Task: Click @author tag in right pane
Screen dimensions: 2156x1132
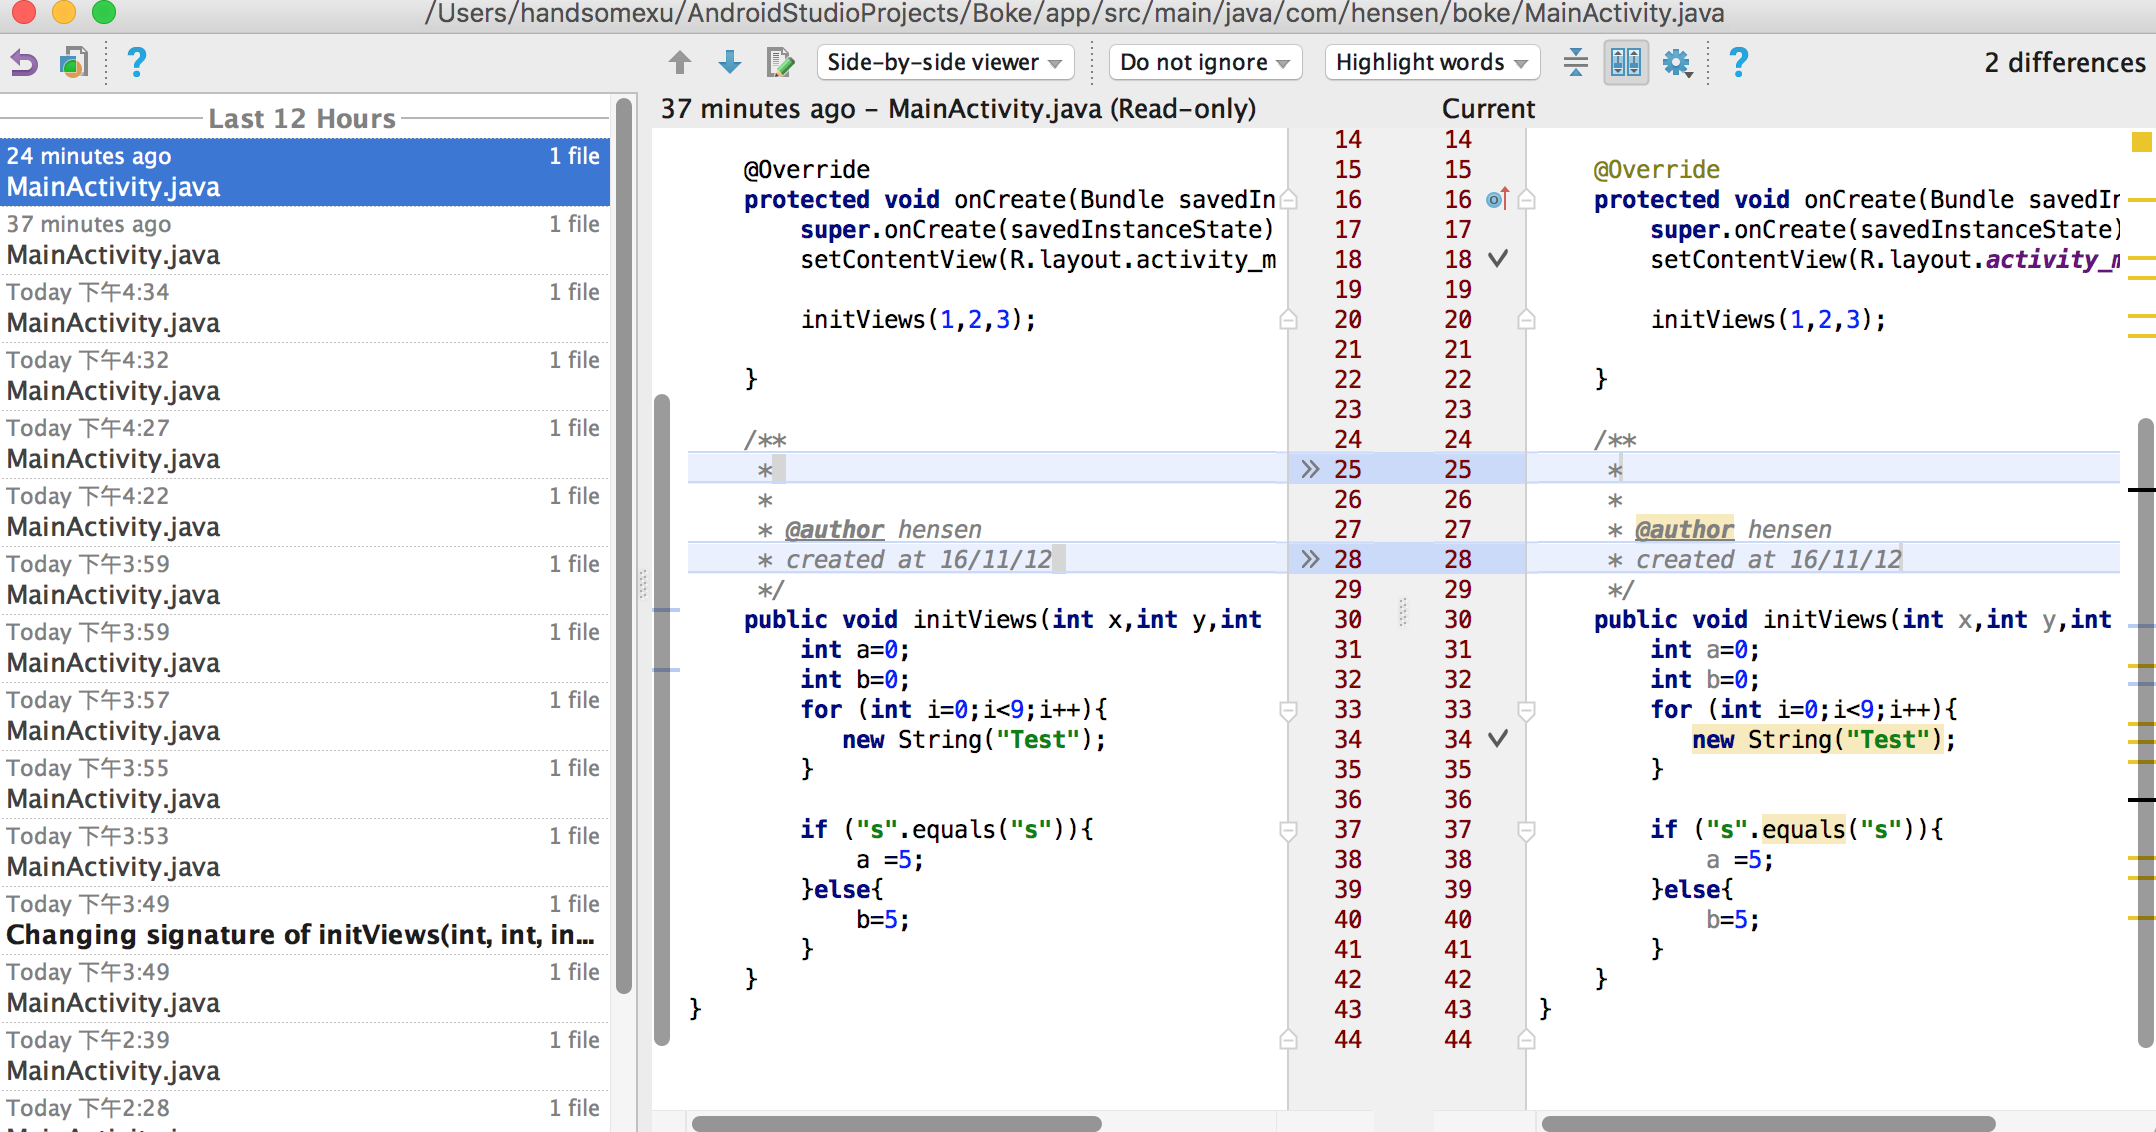Action: coord(1684,529)
